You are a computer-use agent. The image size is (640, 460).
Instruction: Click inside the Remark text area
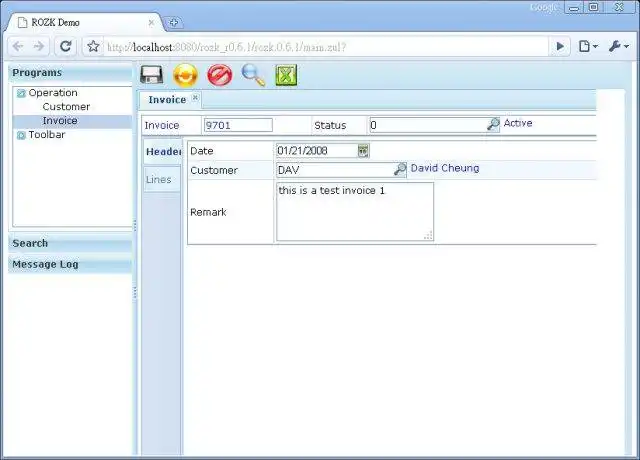click(x=355, y=212)
